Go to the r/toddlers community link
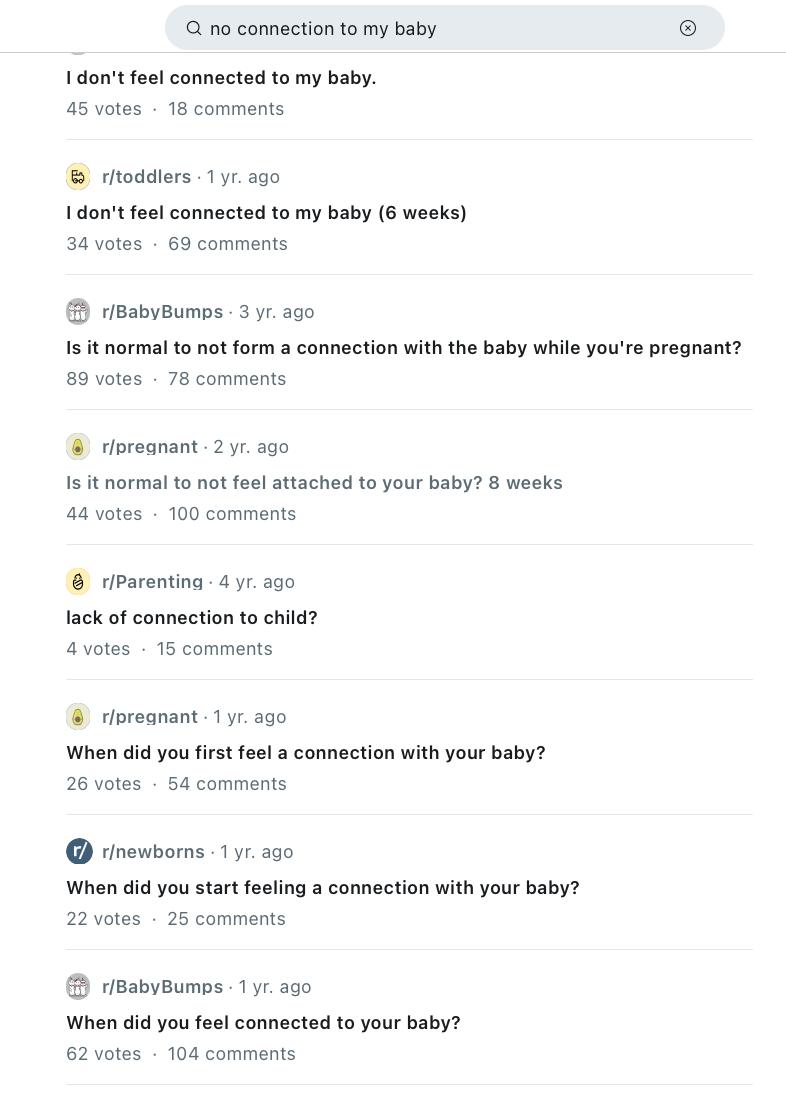Screen dimensions: 786x1094 146,177
